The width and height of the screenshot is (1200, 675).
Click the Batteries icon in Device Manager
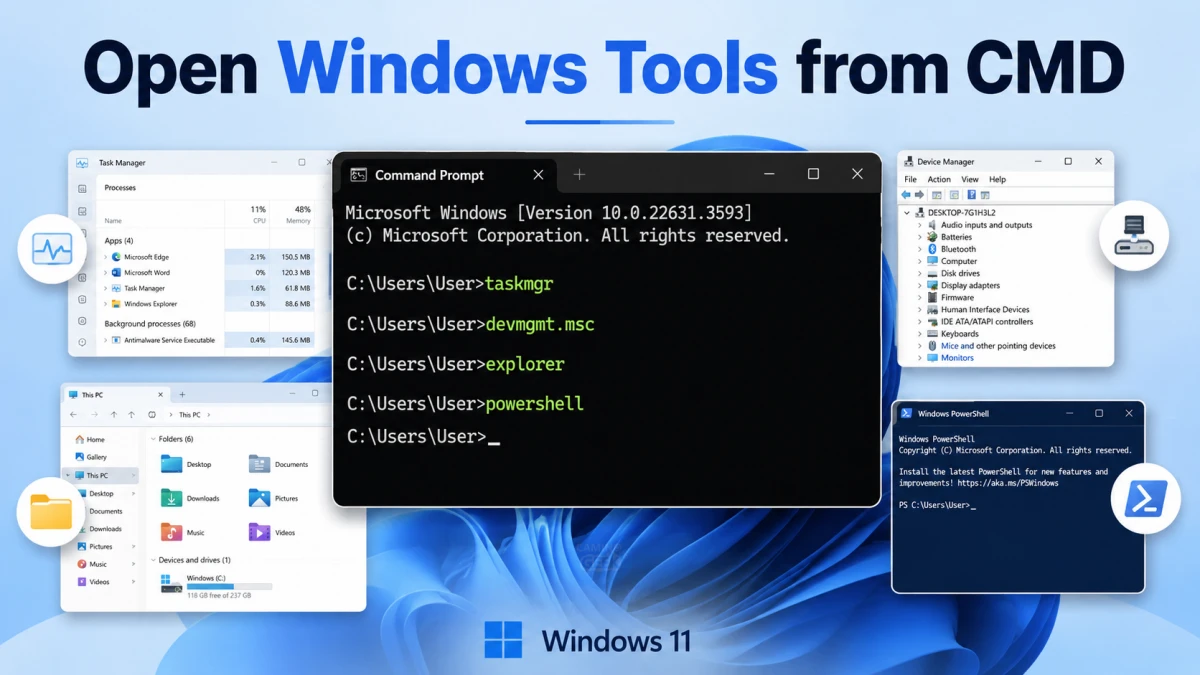click(932, 237)
